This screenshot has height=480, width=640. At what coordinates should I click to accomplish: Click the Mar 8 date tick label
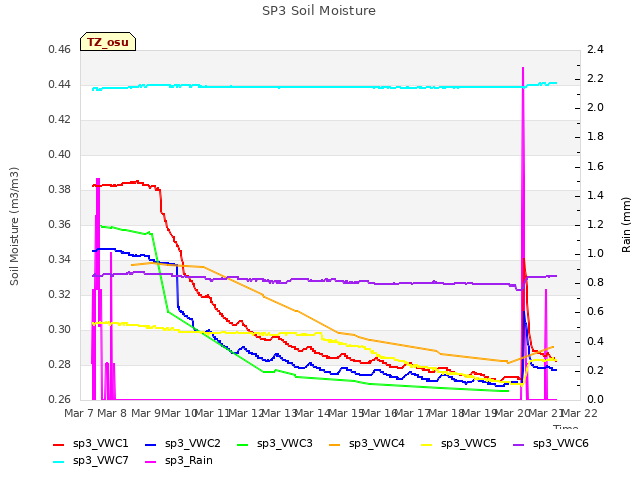tap(112, 413)
